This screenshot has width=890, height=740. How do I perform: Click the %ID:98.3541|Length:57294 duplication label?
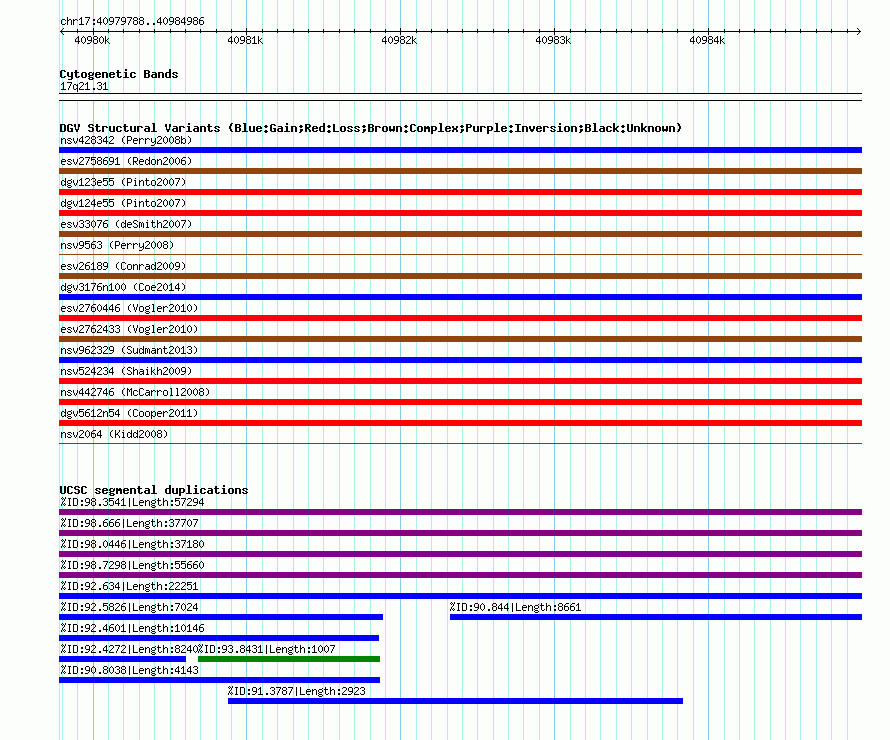pos(132,502)
